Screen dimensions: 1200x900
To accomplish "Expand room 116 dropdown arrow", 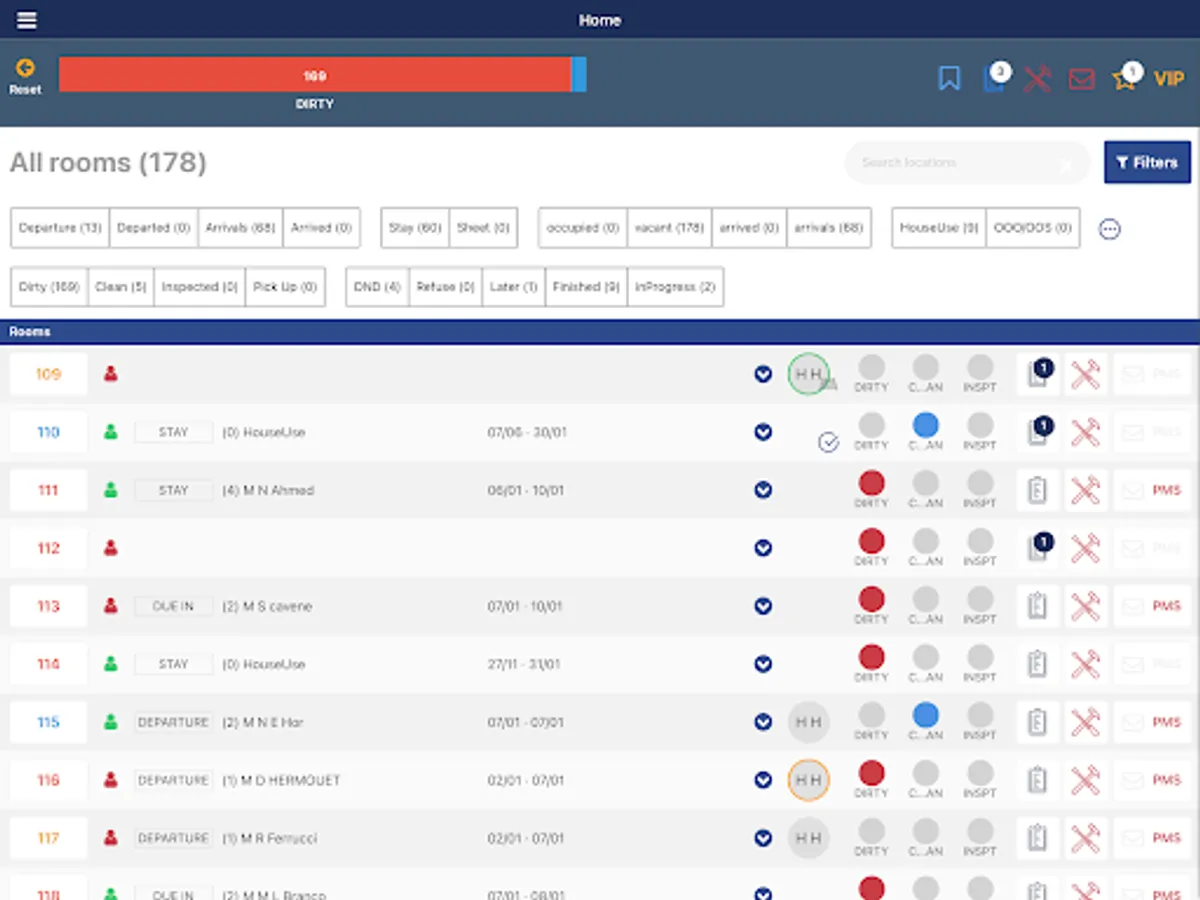I will tap(763, 780).
